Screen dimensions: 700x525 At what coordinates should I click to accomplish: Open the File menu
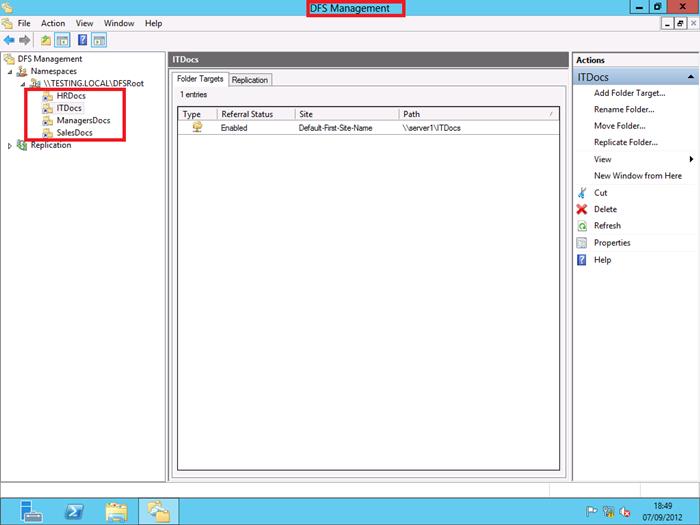pyautogui.click(x=24, y=23)
